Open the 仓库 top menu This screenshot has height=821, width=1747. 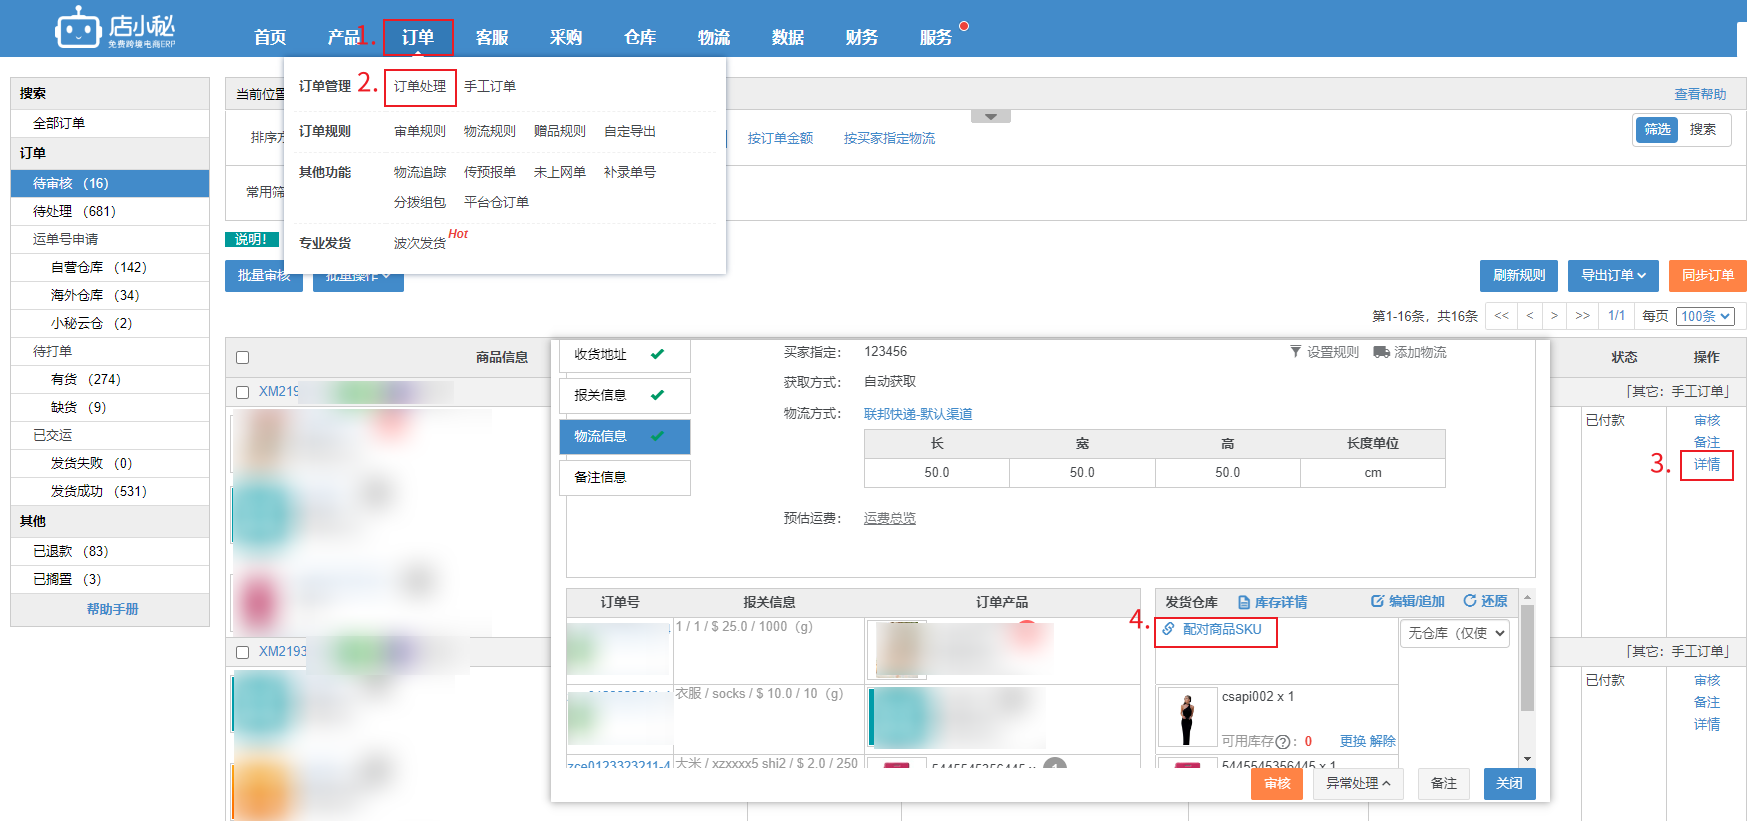point(640,38)
